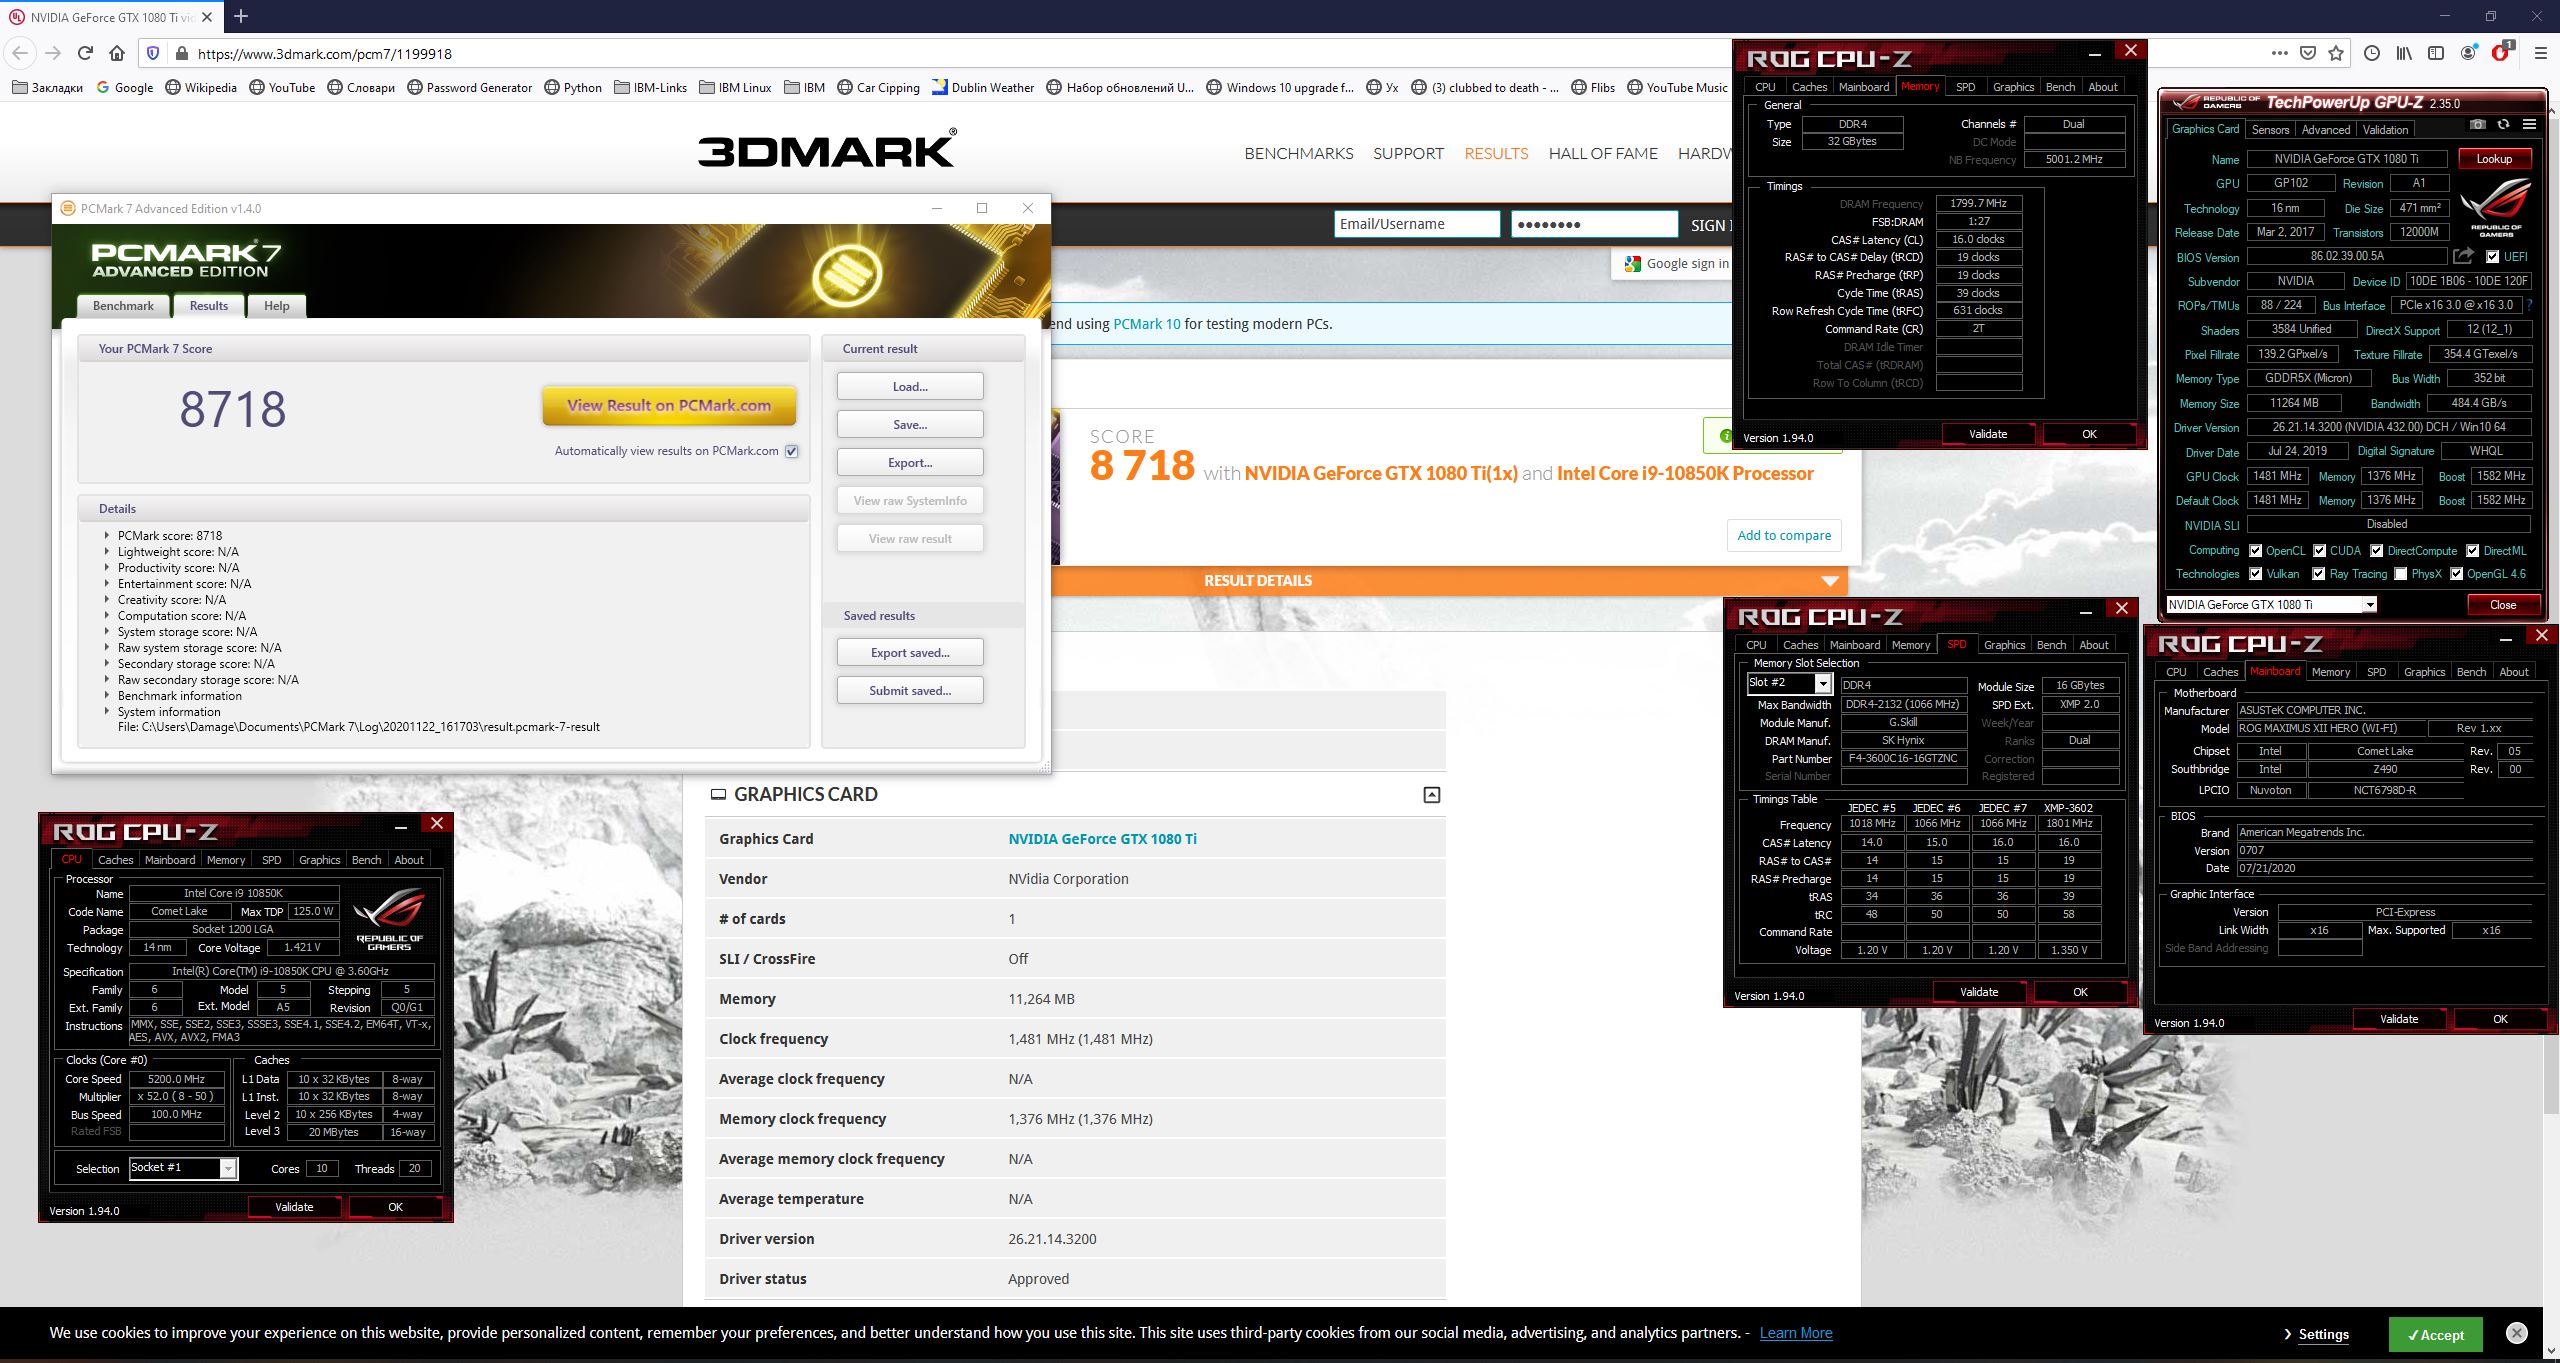The image size is (2560, 1363).
Task: Open the Advanced tab in GPU-Z
Action: click(2326, 129)
